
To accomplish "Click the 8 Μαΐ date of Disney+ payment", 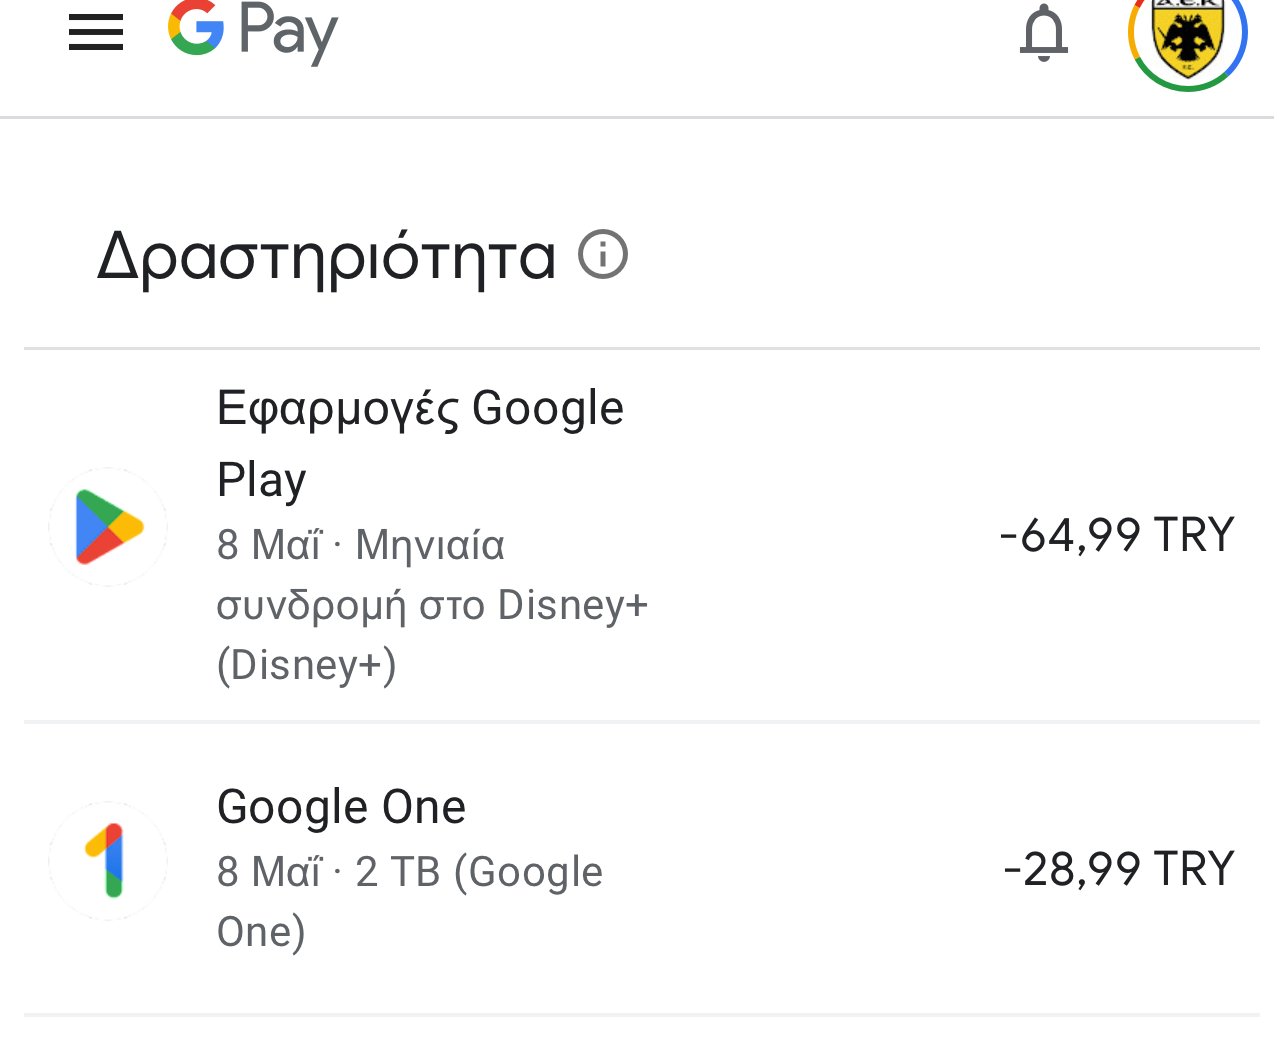I will [x=269, y=545].
